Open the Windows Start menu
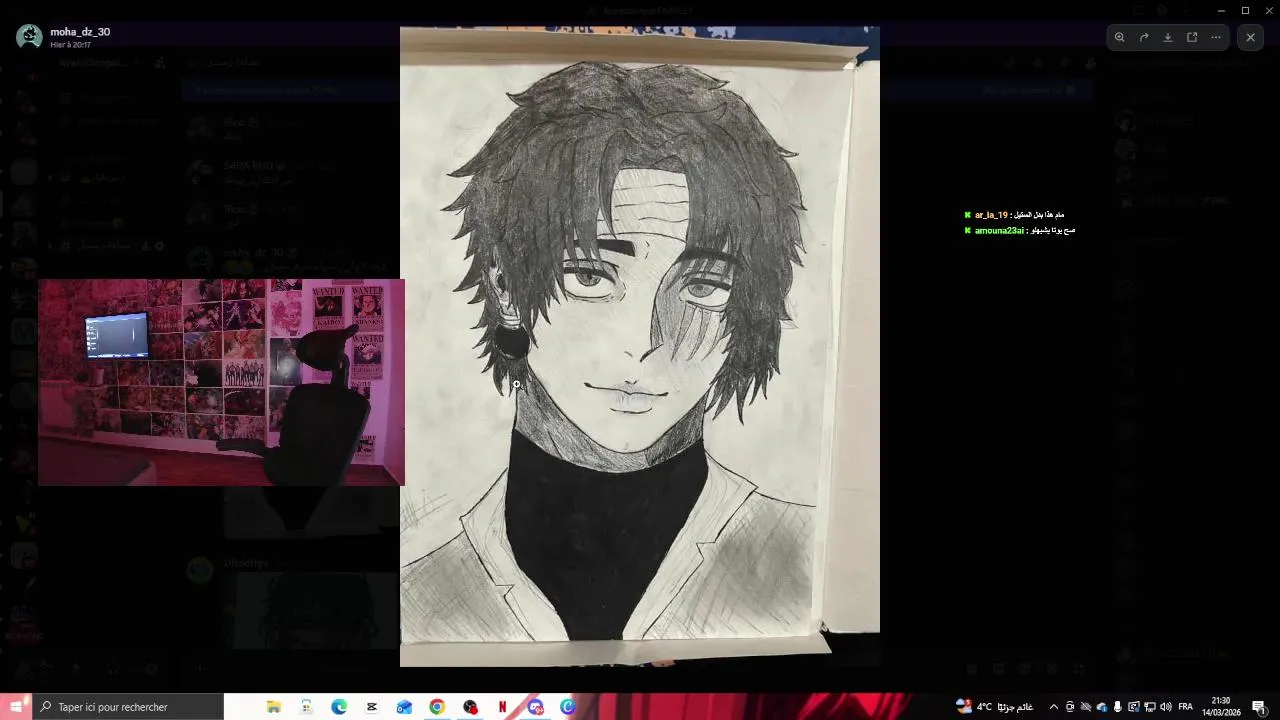This screenshot has width=1280, height=720. click(x=16, y=707)
